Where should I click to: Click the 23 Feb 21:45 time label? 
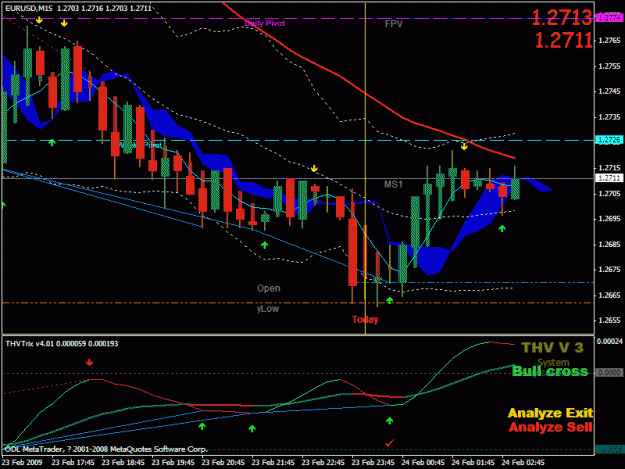(x=273, y=463)
